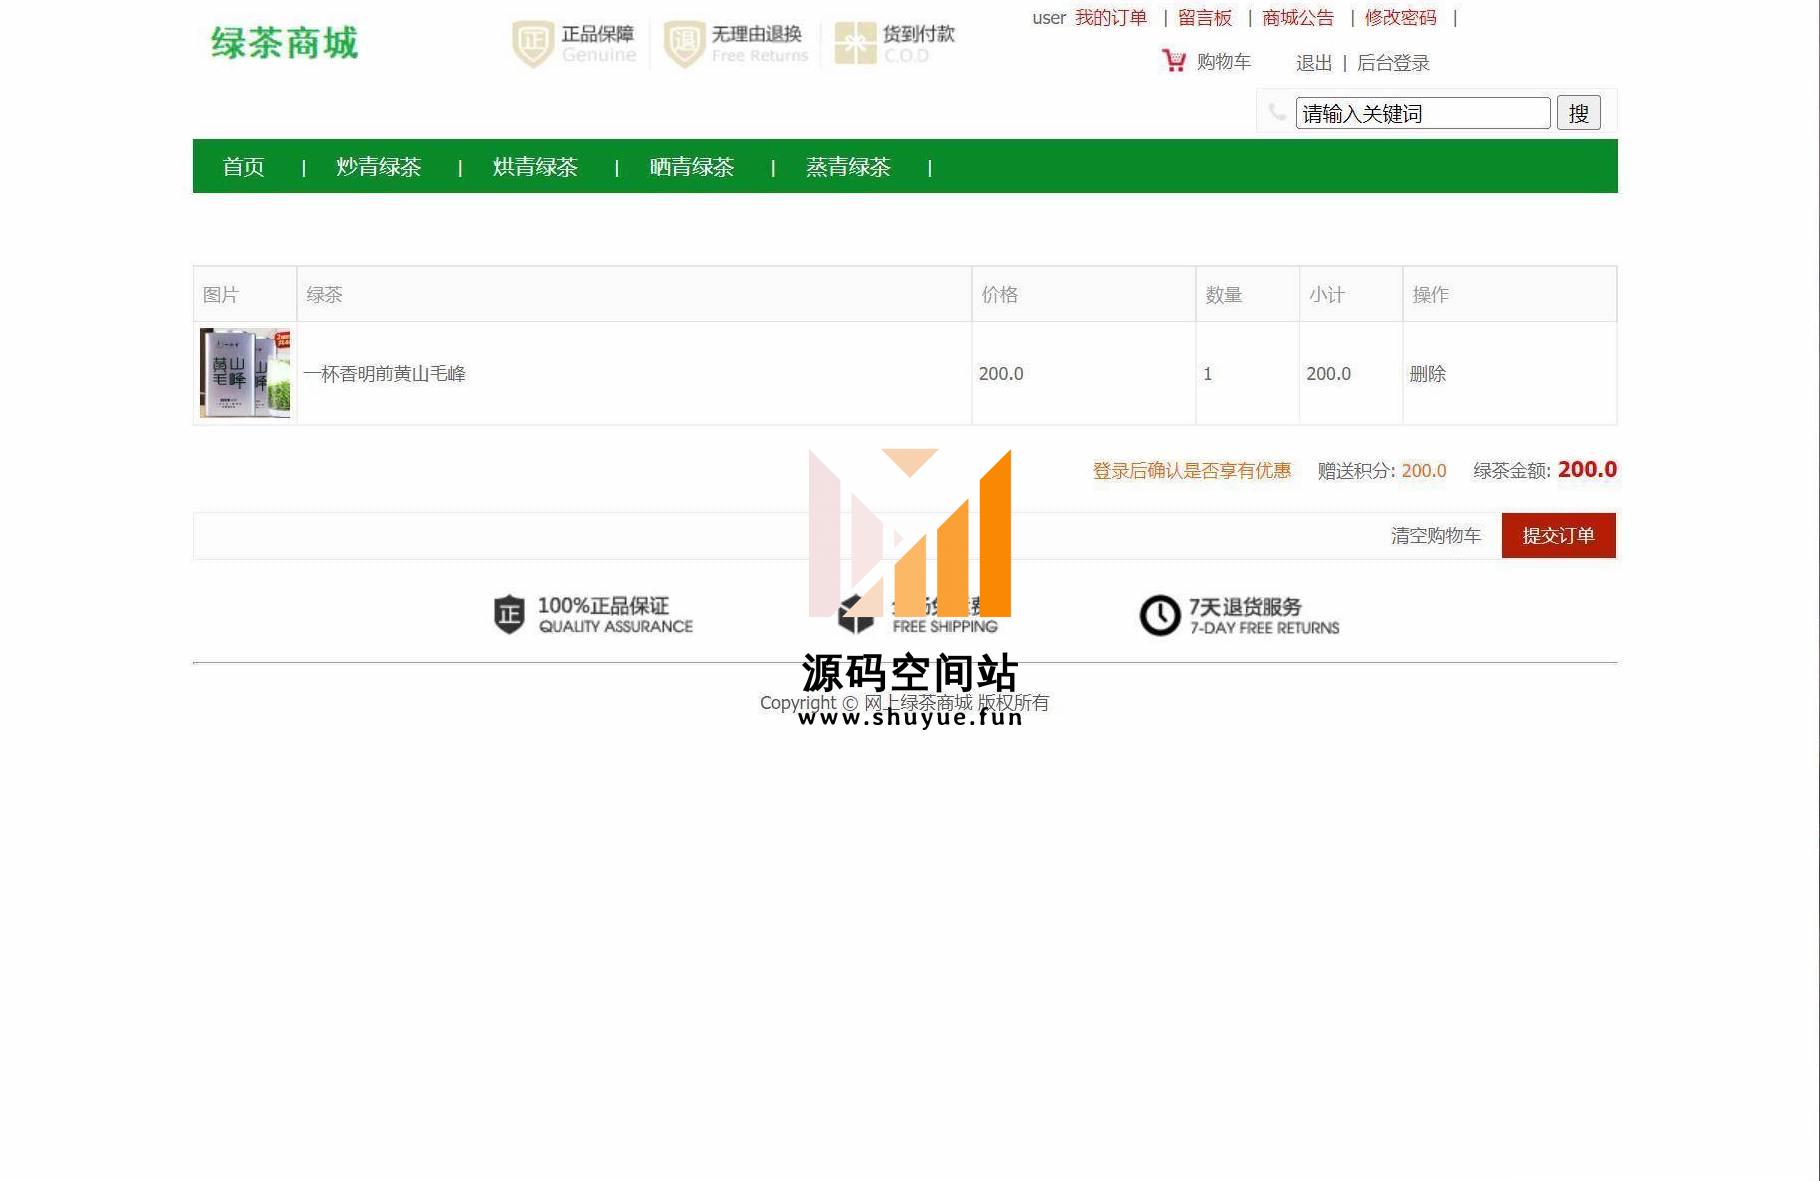Open the 后台登录 admin login link
This screenshot has height=1181, width=1820.
click(1393, 63)
